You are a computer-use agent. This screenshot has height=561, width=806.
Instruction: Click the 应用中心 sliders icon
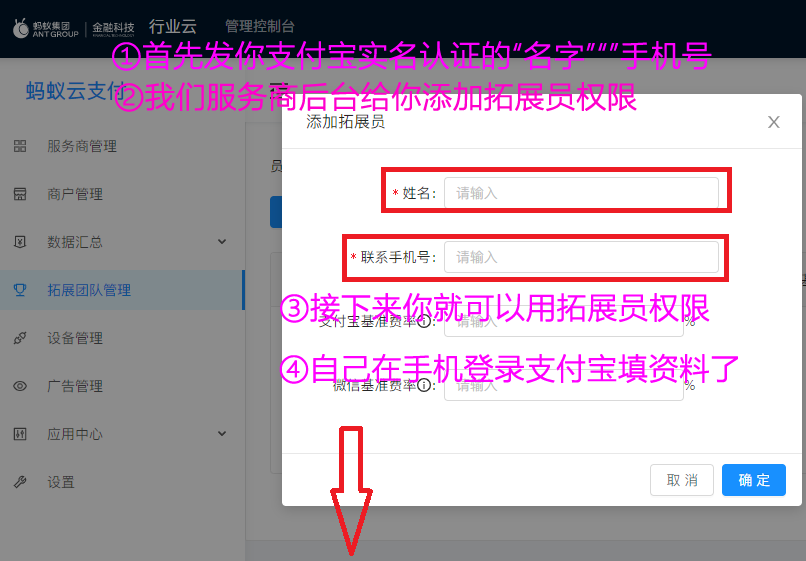pos(20,434)
